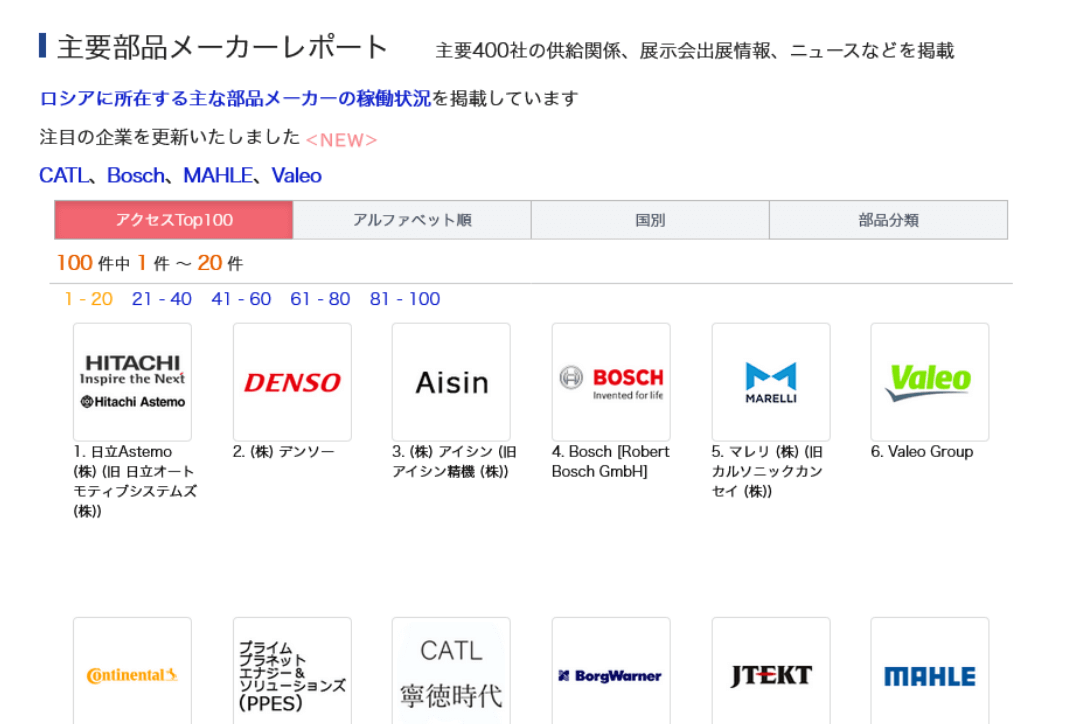Open the Bosch featured company link
This screenshot has height=724, width=1086.
click(136, 176)
